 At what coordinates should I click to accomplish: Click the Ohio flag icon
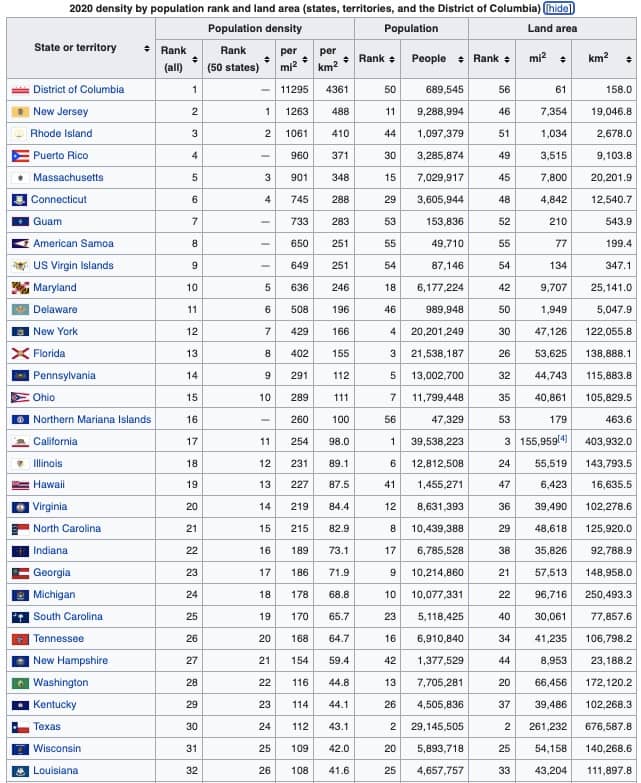coord(20,397)
